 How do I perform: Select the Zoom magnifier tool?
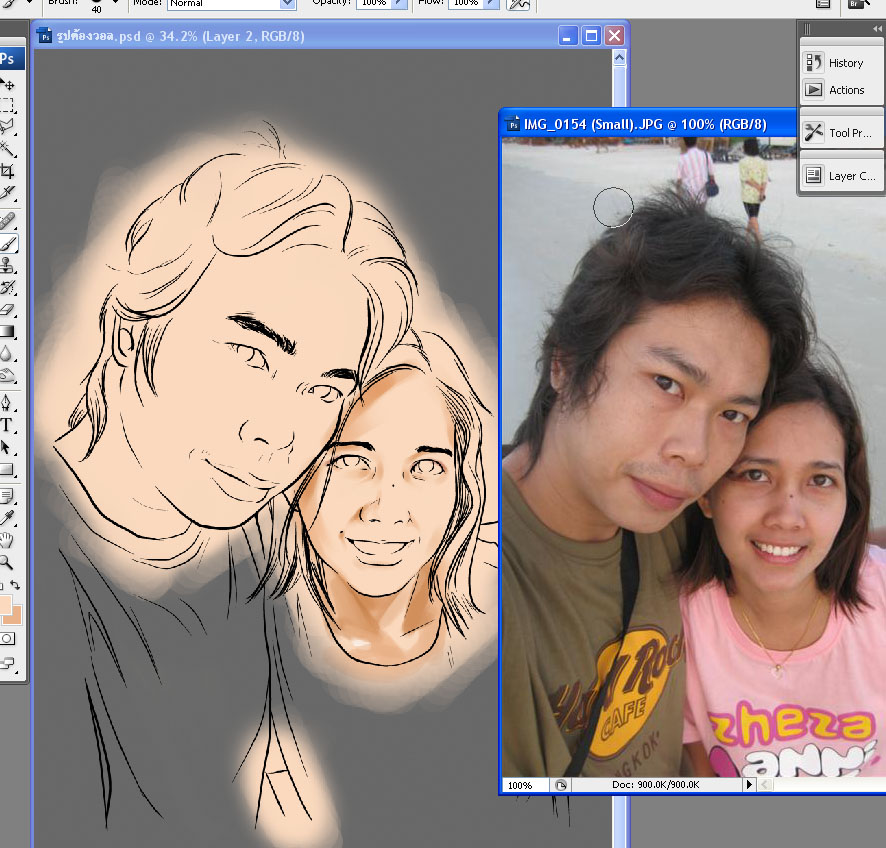(7, 561)
